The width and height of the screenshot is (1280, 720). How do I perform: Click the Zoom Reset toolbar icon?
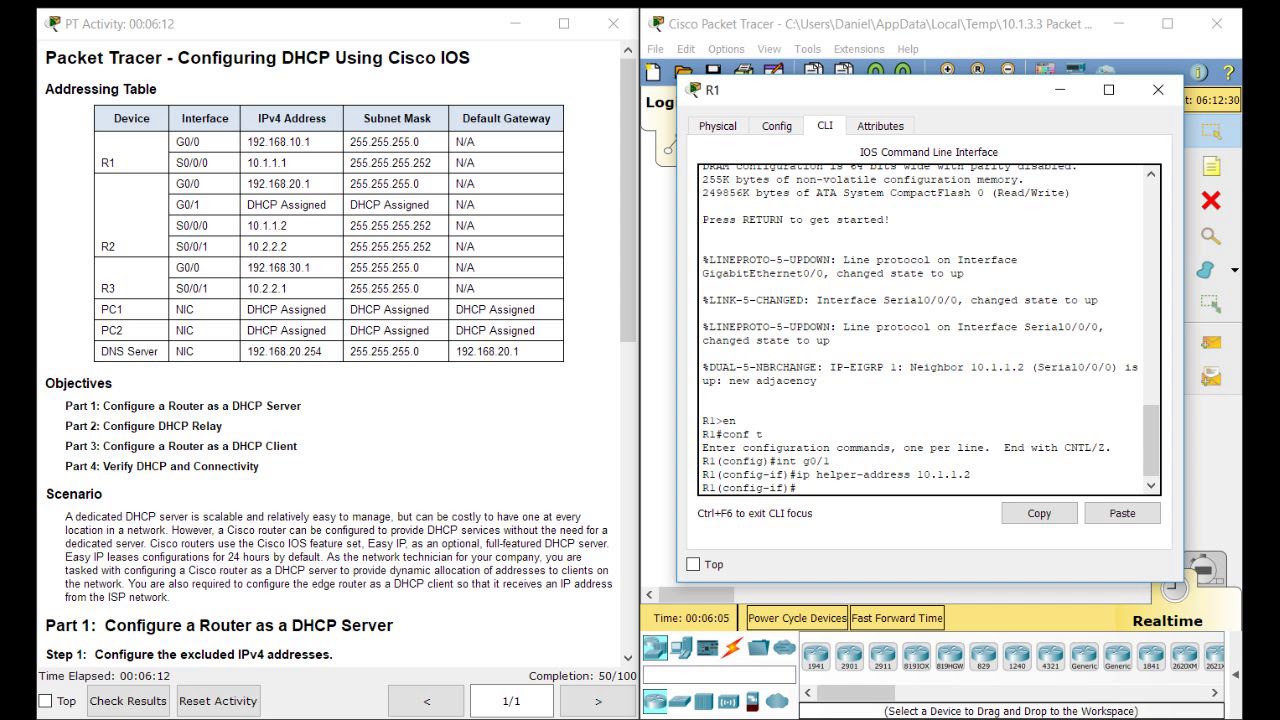977,70
